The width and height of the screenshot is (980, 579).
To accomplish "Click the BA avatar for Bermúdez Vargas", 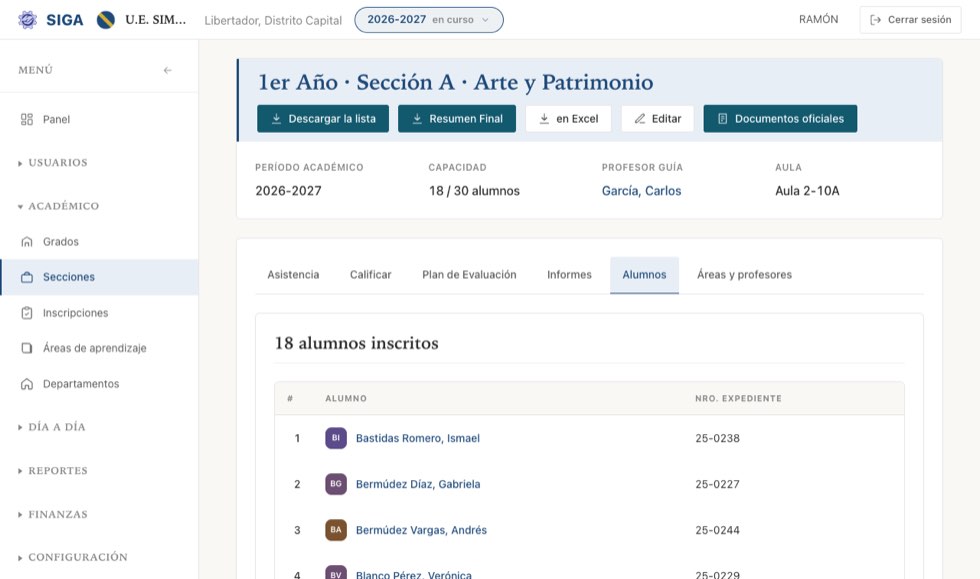I will coord(336,530).
